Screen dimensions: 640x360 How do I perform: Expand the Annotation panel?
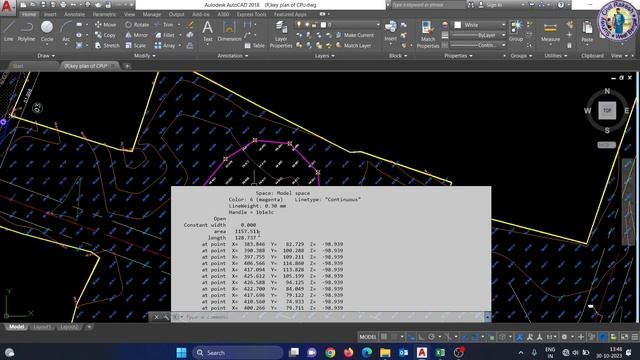pyautogui.click(x=233, y=56)
